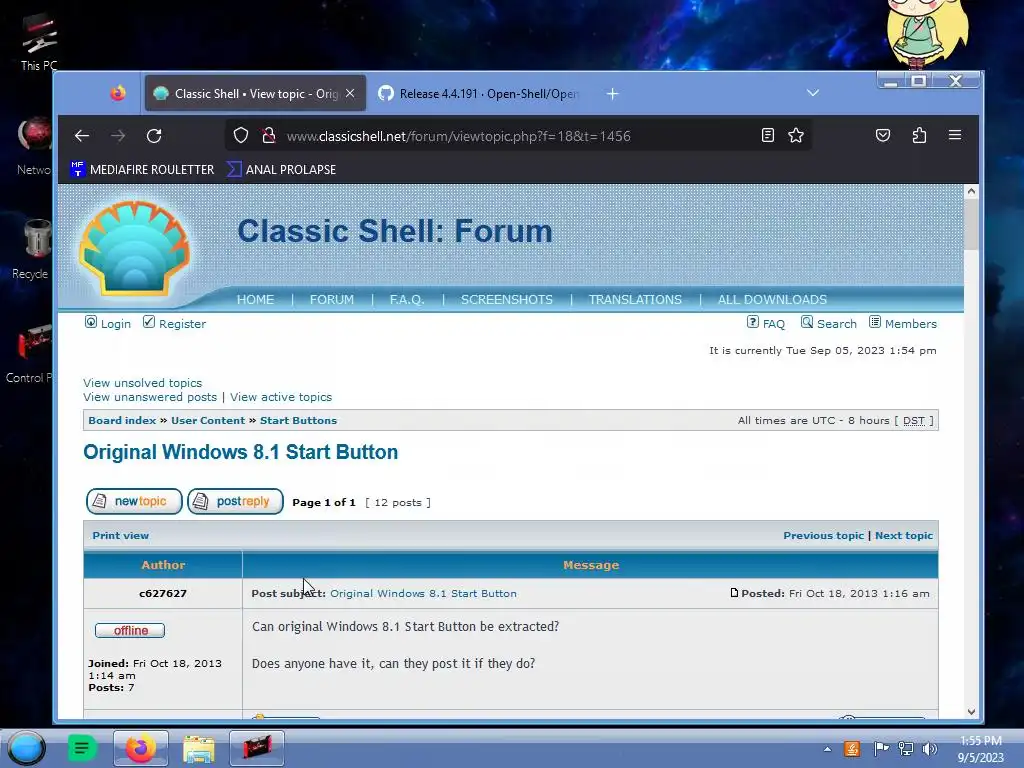
Task: Reload the current page
Action: 154,136
